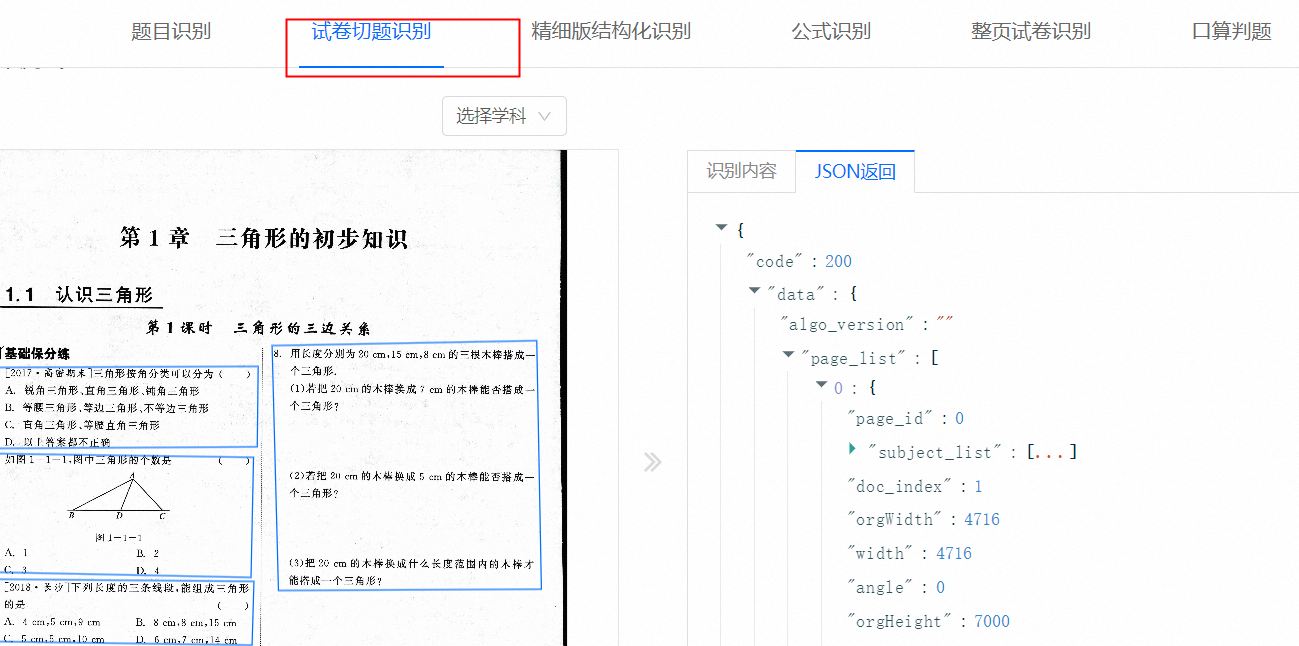
Task: Select the 2017 triangle classification question box
Action: pyautogui.click(x=127, y=406)
